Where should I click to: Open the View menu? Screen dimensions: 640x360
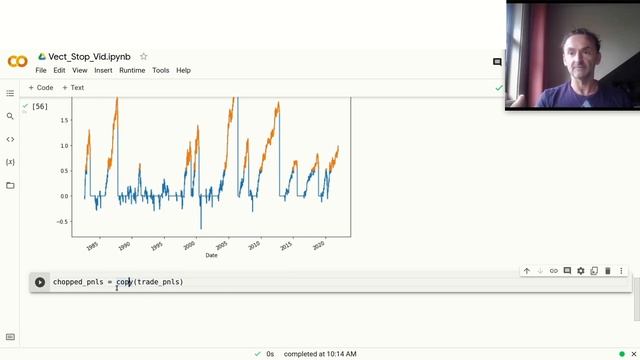click(x=80, y=70)
